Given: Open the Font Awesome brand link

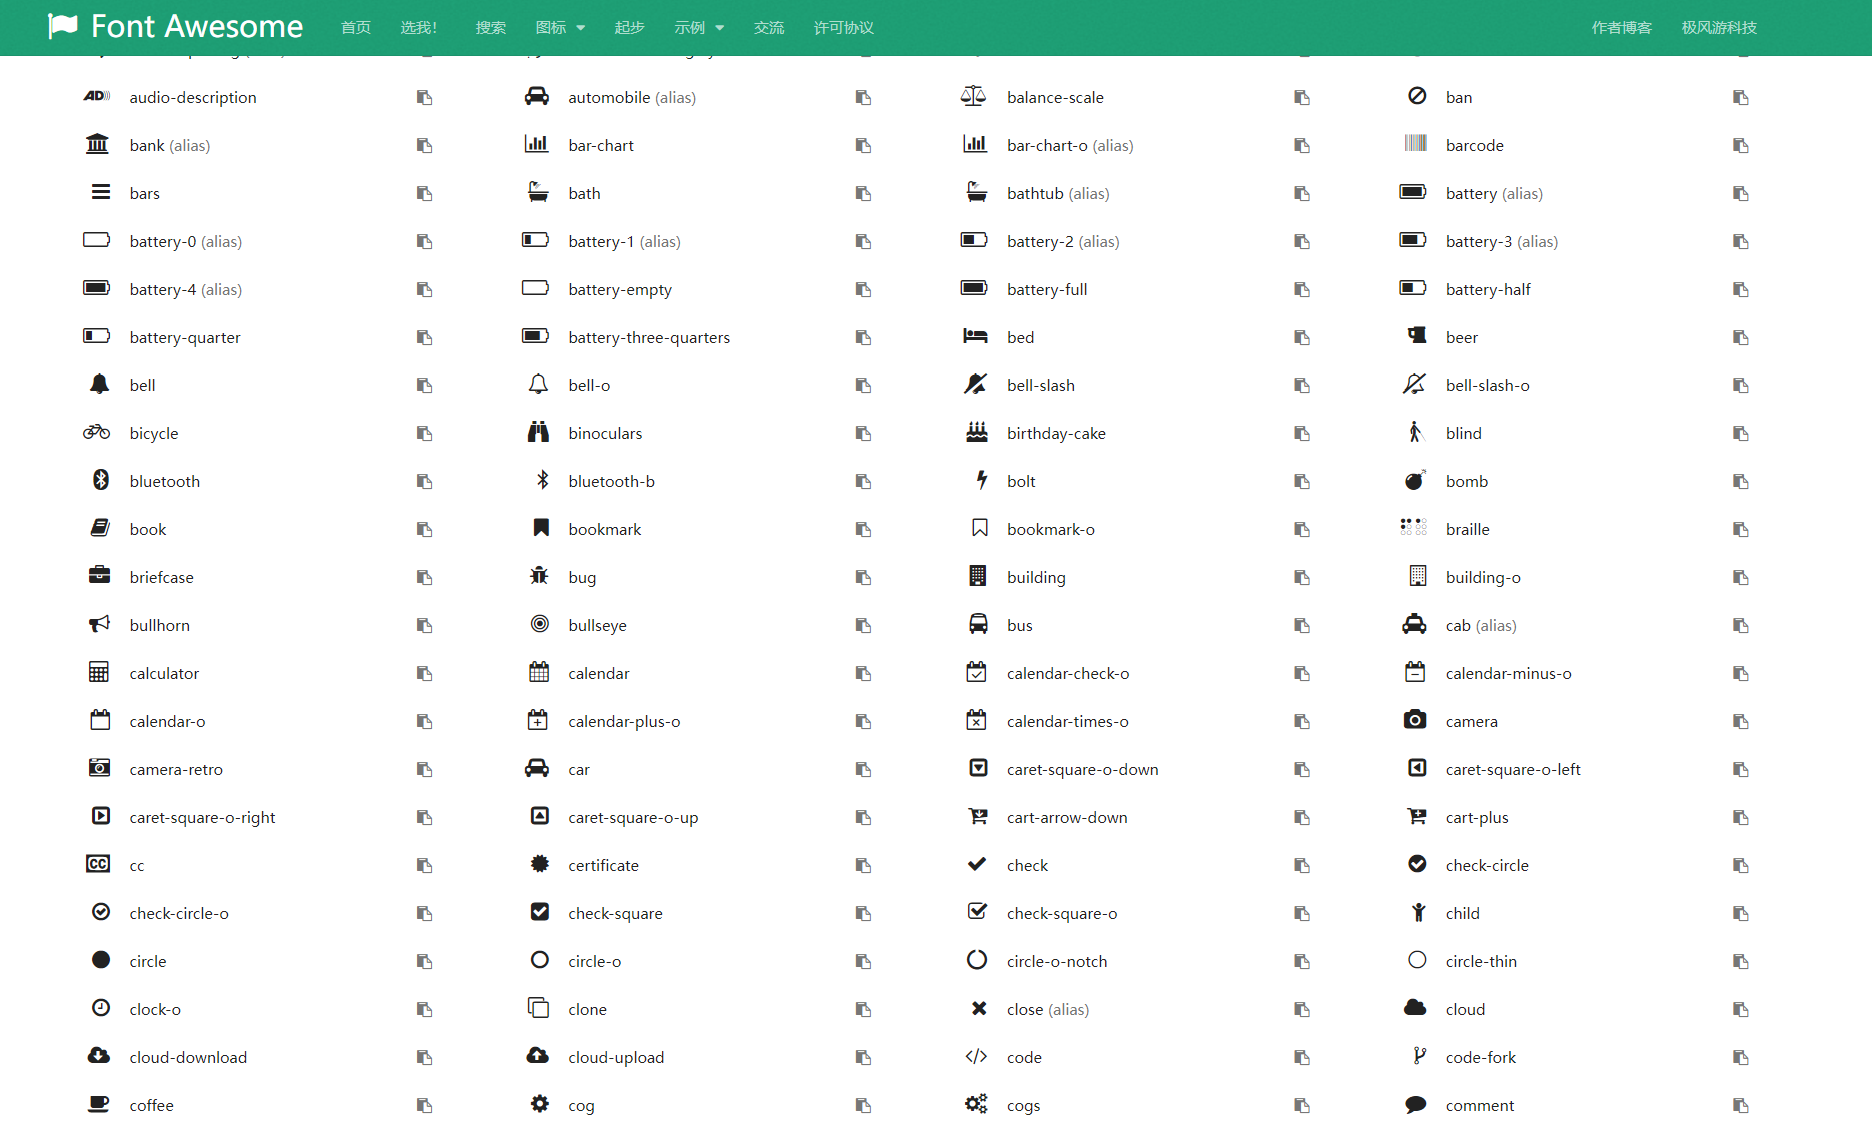Looking at the screenshot, I should [x=175, y=26].
